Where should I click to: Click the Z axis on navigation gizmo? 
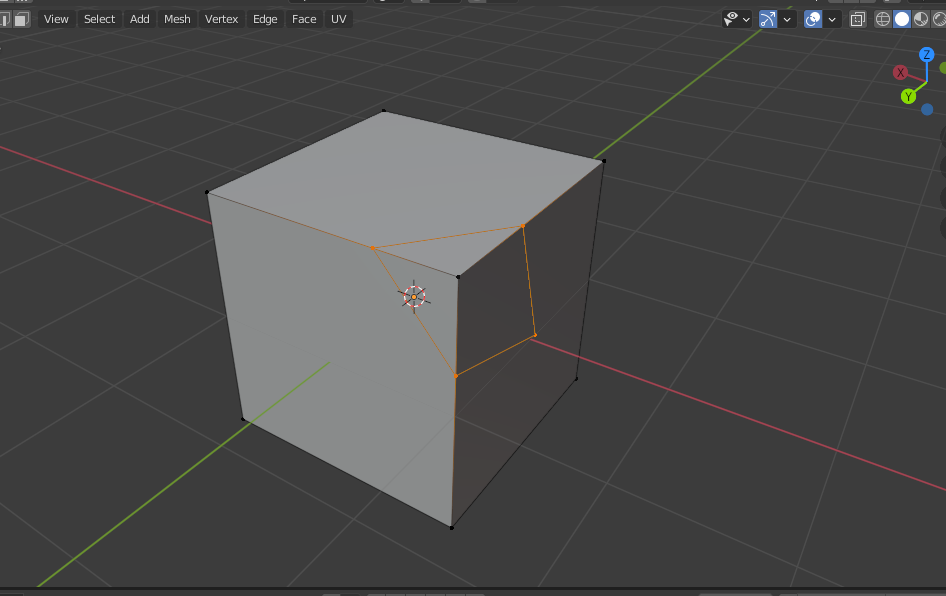[927, 55]
